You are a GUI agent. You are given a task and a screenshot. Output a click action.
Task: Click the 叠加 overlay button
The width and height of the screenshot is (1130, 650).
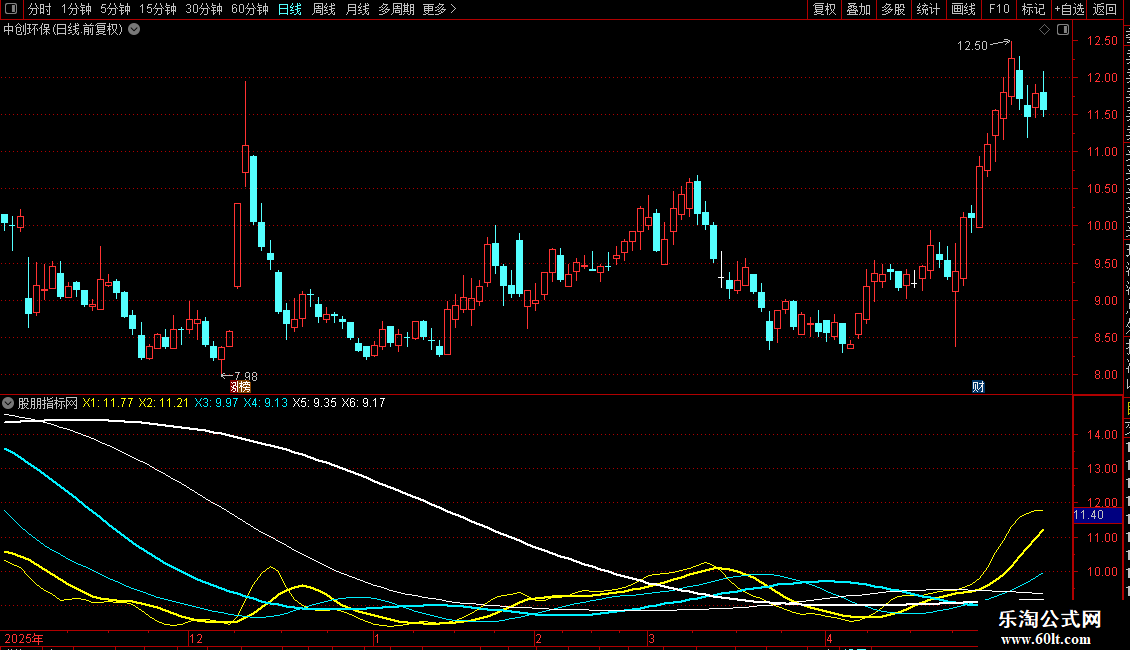tap(858, 9)
